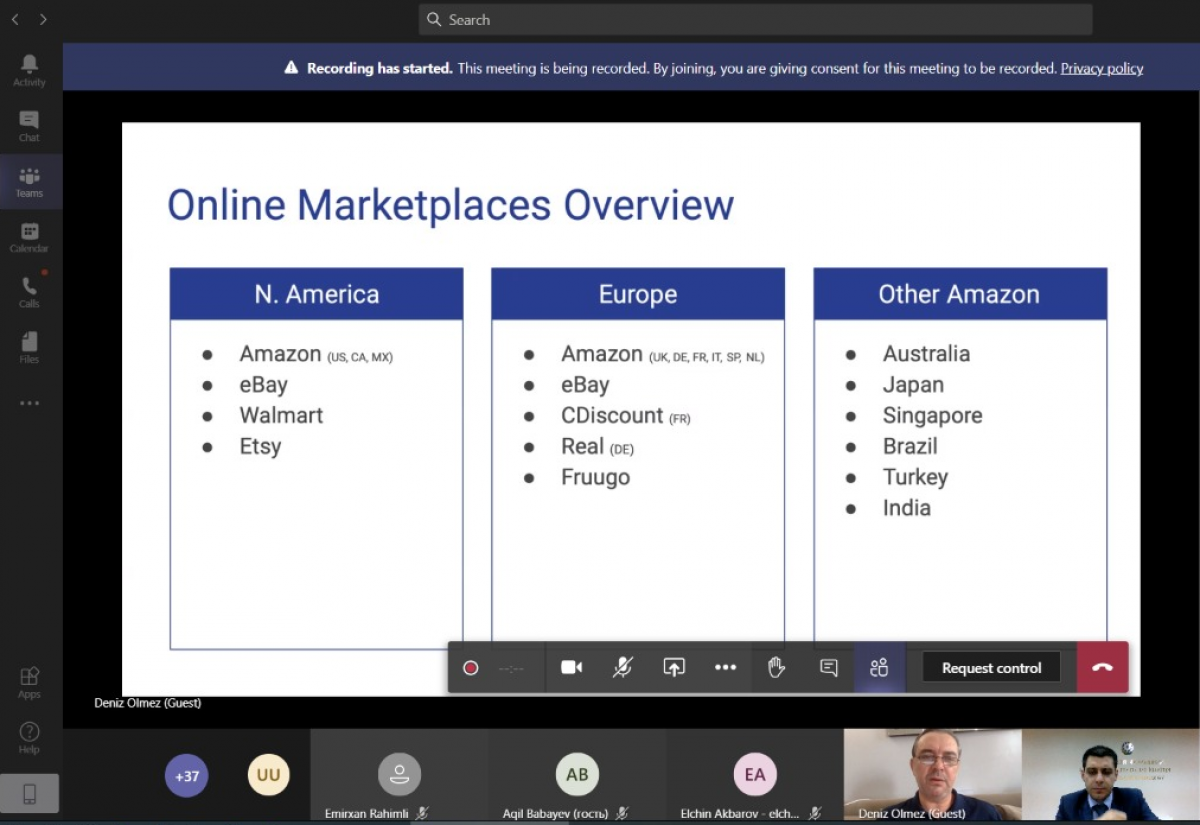Viewport: 1200px width, 825px height.
Task: Click the mobile device icon
Action: pyautogui.click(x=29, y=793)
